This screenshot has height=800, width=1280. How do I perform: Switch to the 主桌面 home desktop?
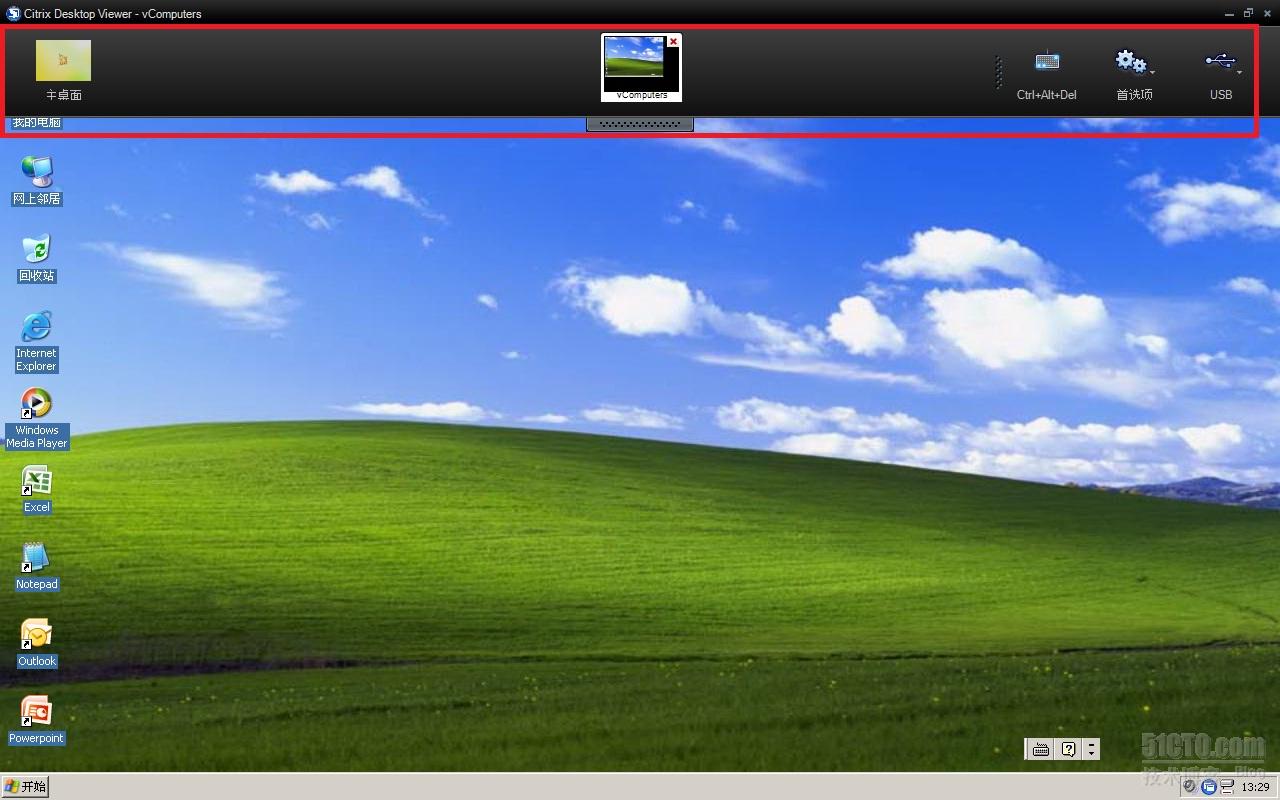tap(63, 70)
